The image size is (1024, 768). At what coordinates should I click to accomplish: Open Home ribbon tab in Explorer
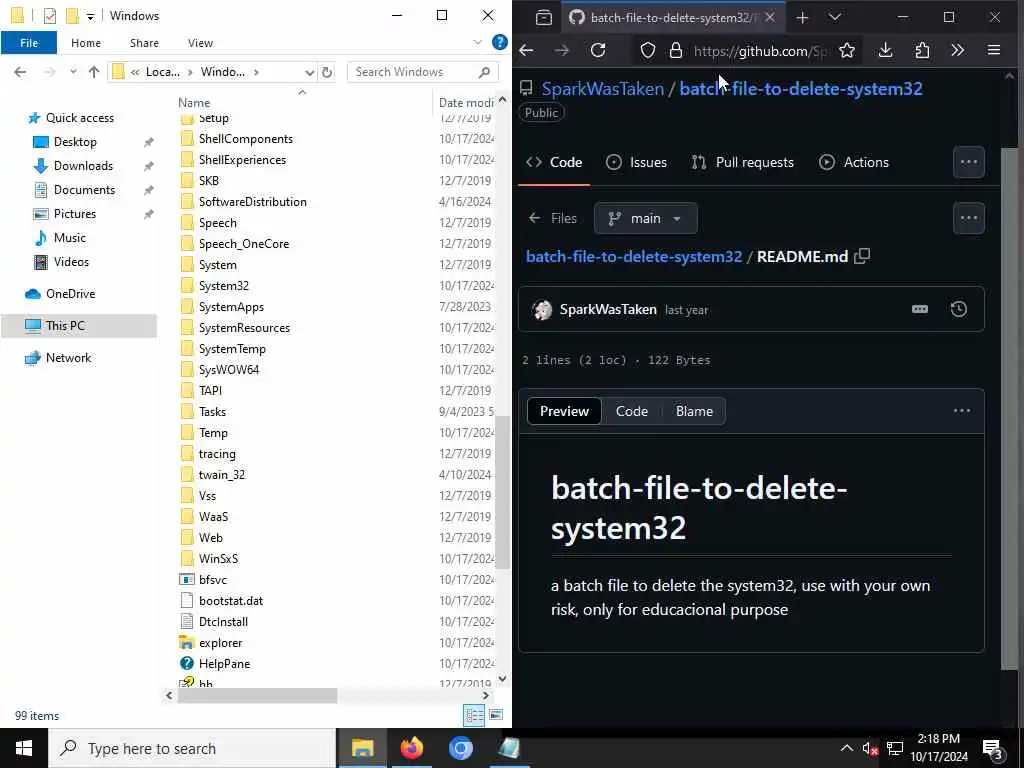(x=86, y=42)
